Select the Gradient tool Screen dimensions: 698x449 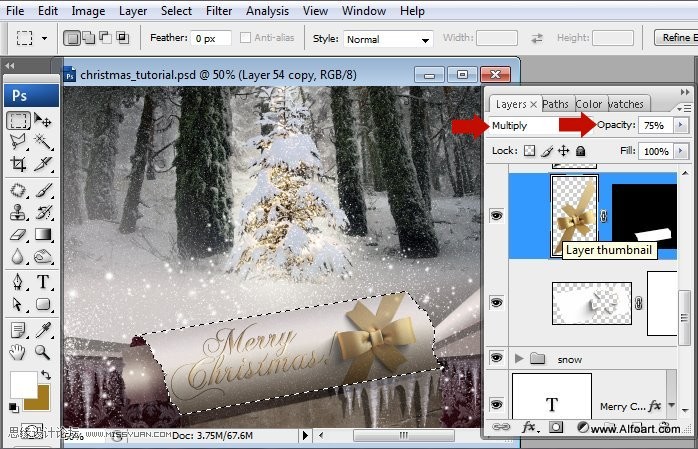(43, 234)
